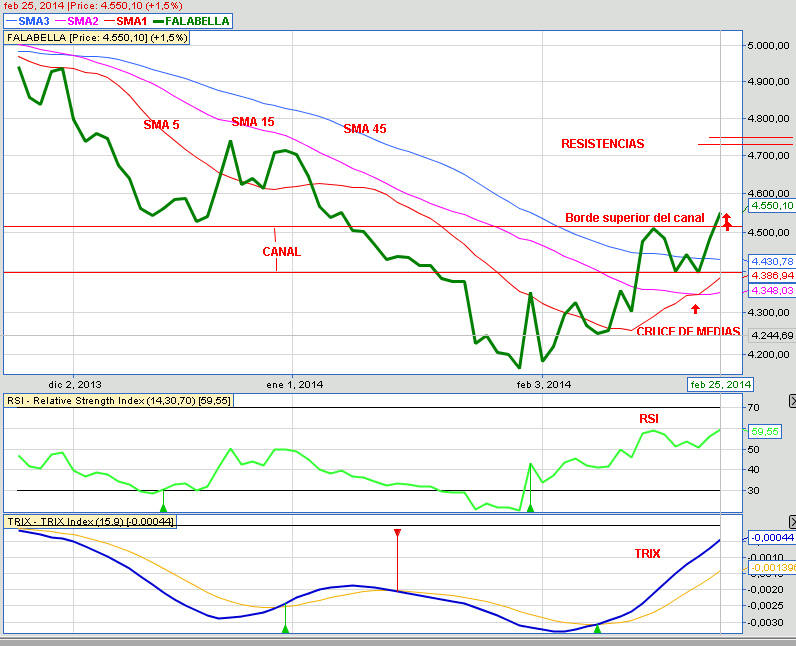Screen dimensions: 796x646
Task: Click the 4.550,10 current price label
Action: [x=770, y=206]
